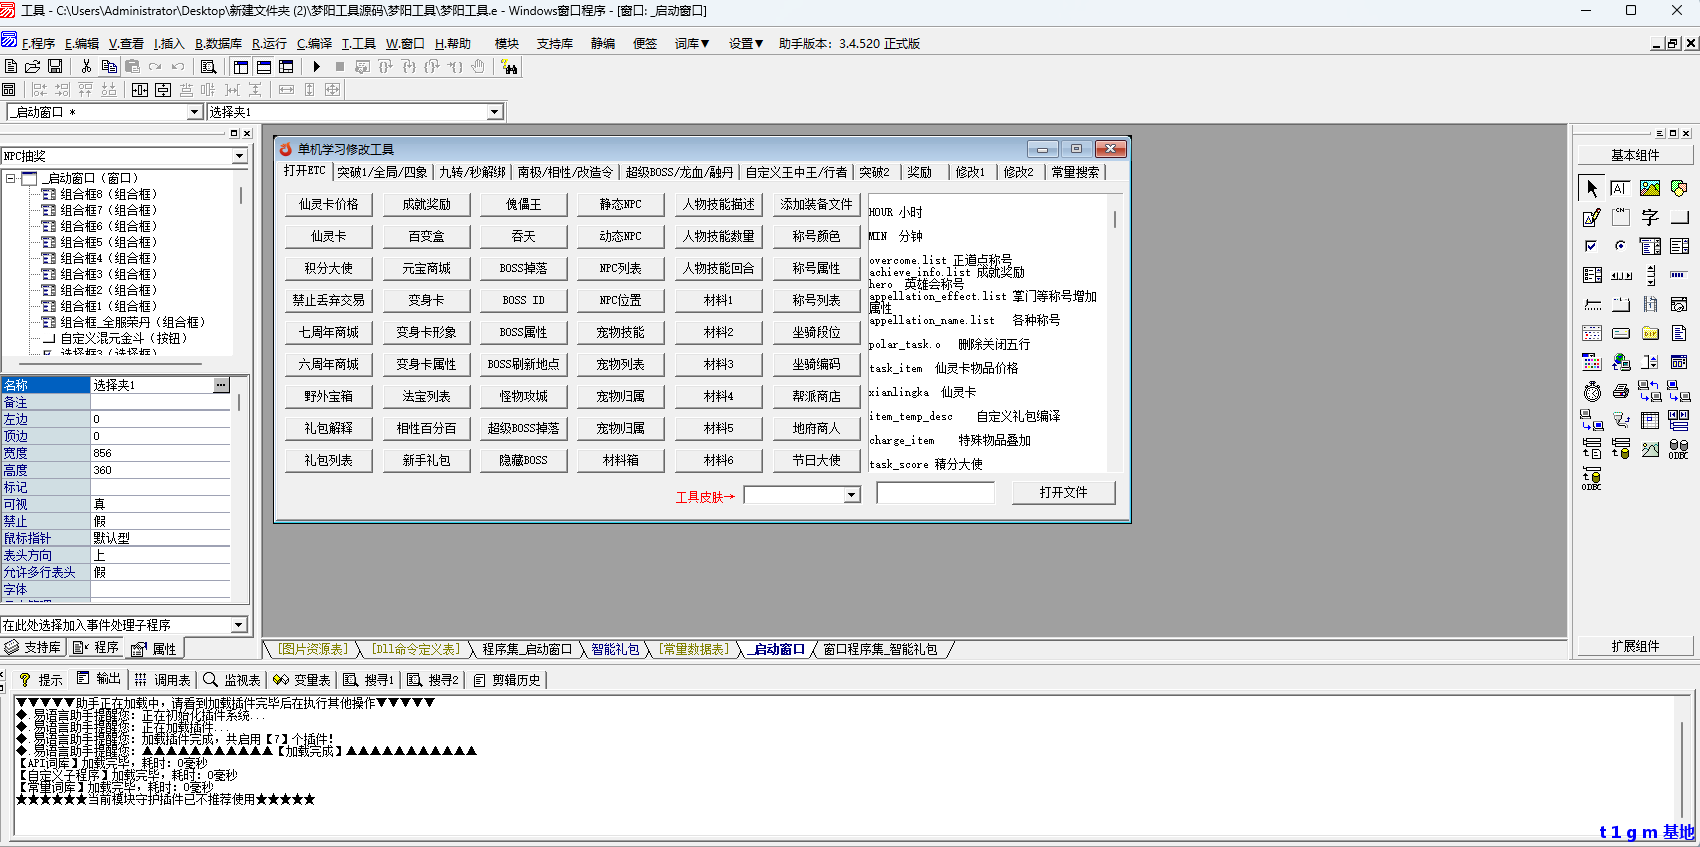The width and height of the screenshot is (1700, 847).
Task: Open the F.程序 menu
Action: pos(38,43)
